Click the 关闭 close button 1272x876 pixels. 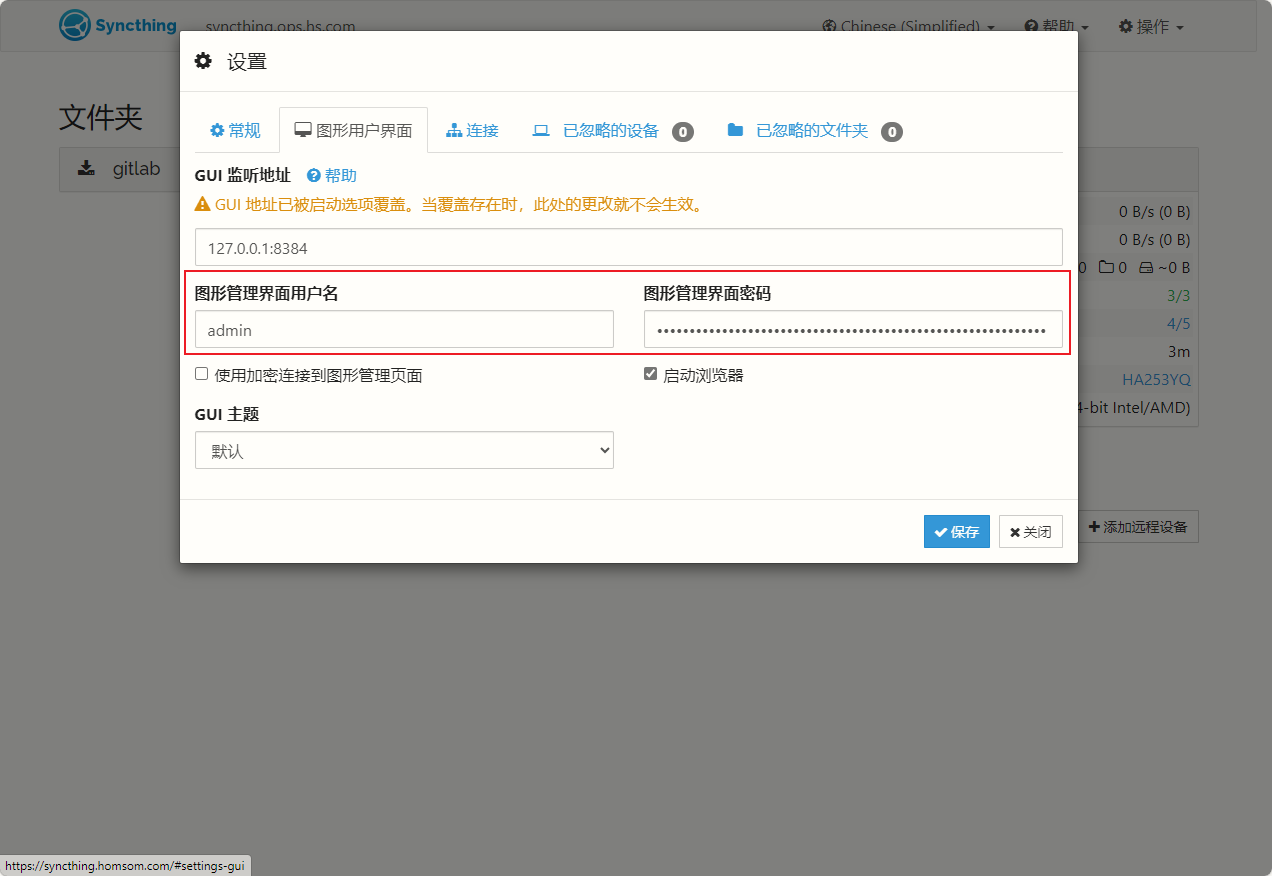tap(1030, 532)
